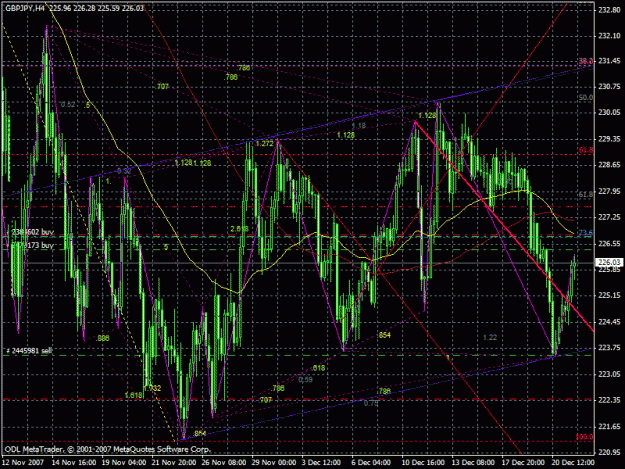The width and height of the screenshot is (625, 469).
Task: Click price axis label 230.05
Action: click(x=609, y=113)
